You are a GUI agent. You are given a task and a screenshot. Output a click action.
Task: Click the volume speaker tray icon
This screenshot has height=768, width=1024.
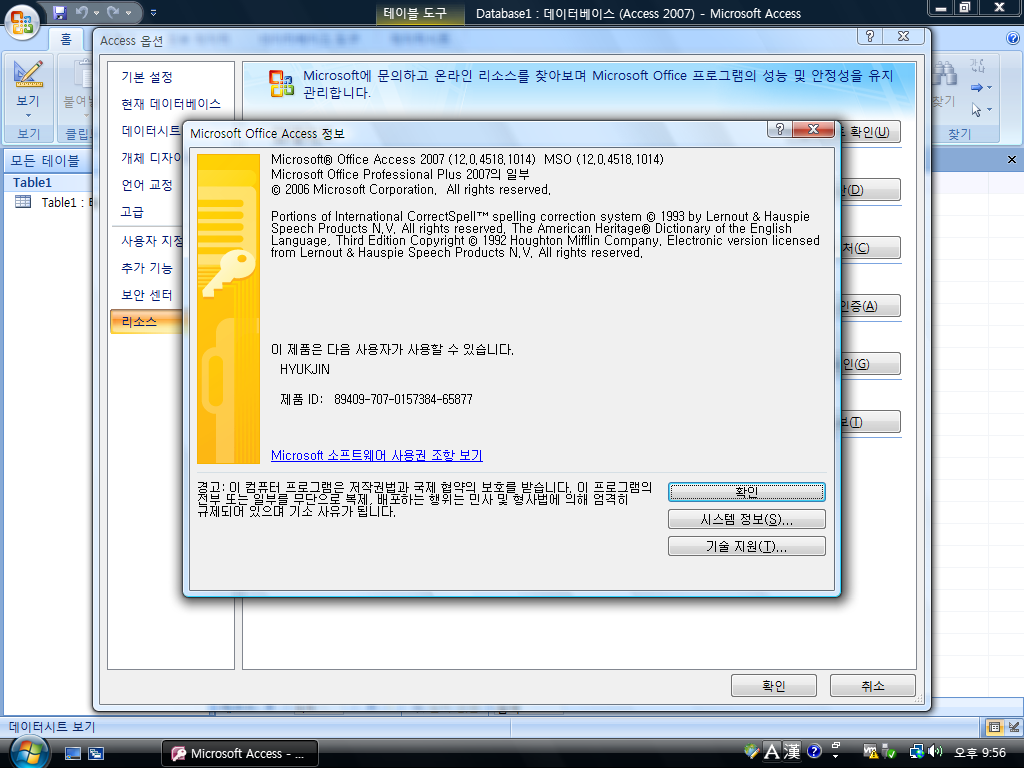(935, 752)
